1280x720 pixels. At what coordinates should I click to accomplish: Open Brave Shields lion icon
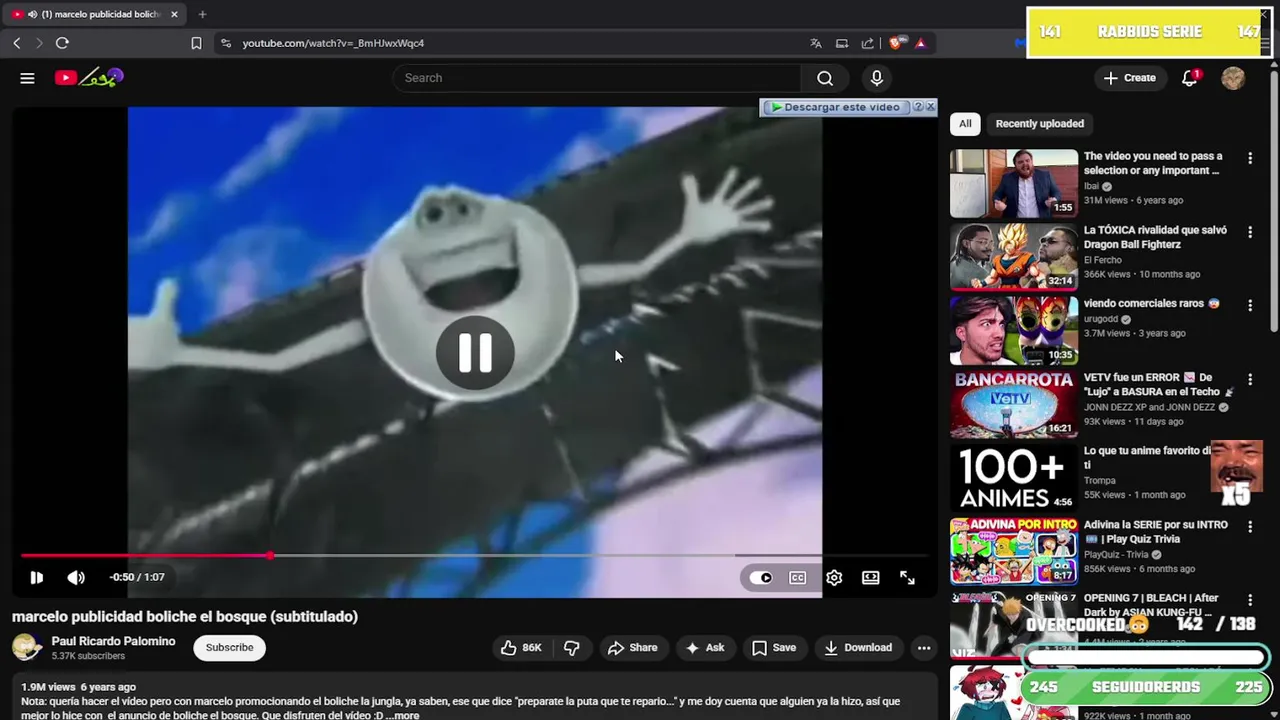click(x=896, y=43)
